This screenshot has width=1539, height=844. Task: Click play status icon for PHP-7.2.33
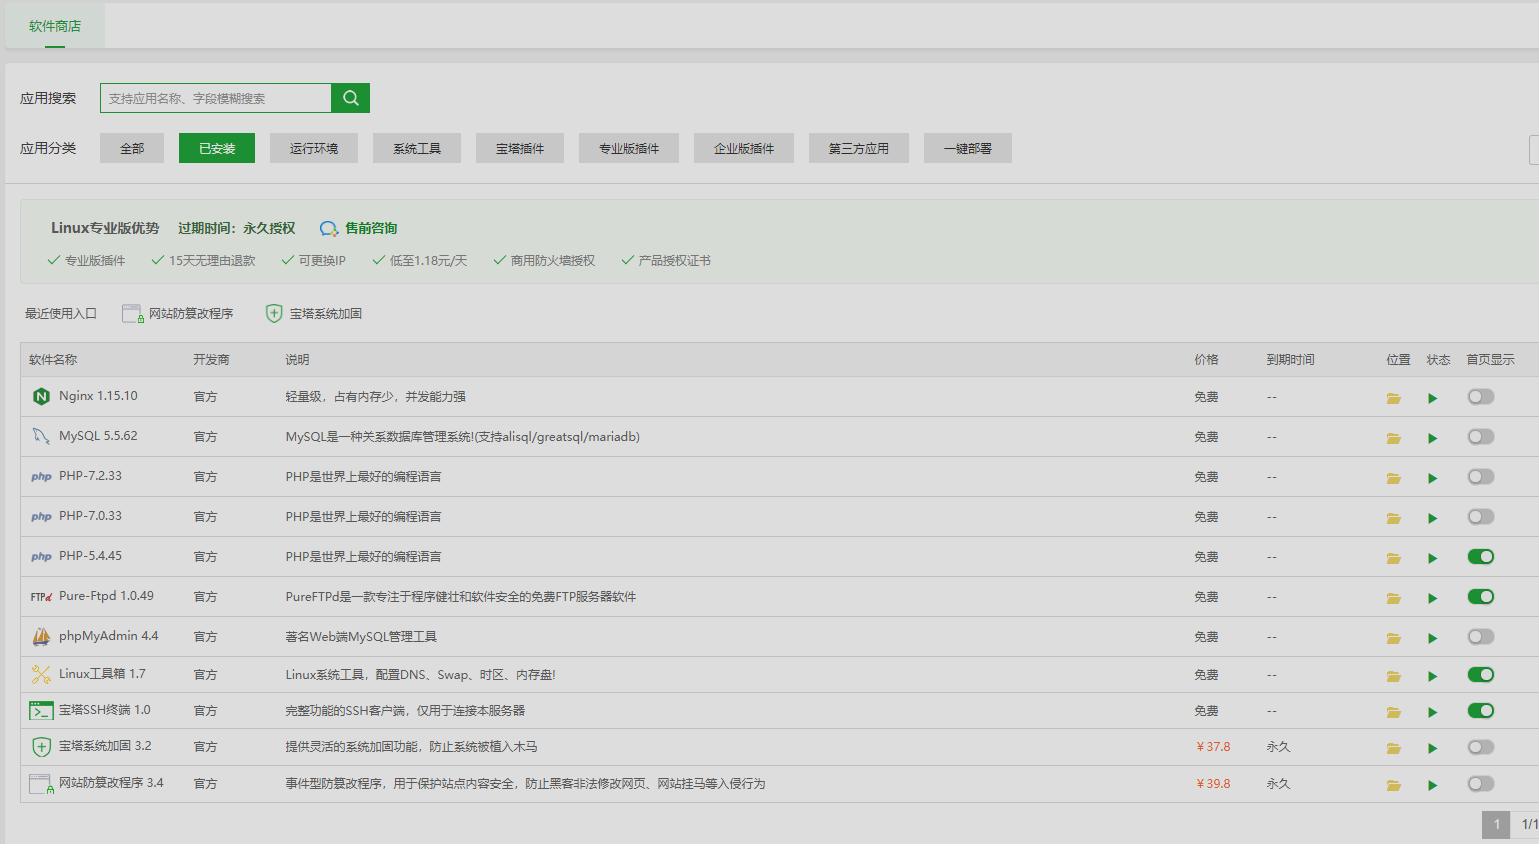[1433, 478]
